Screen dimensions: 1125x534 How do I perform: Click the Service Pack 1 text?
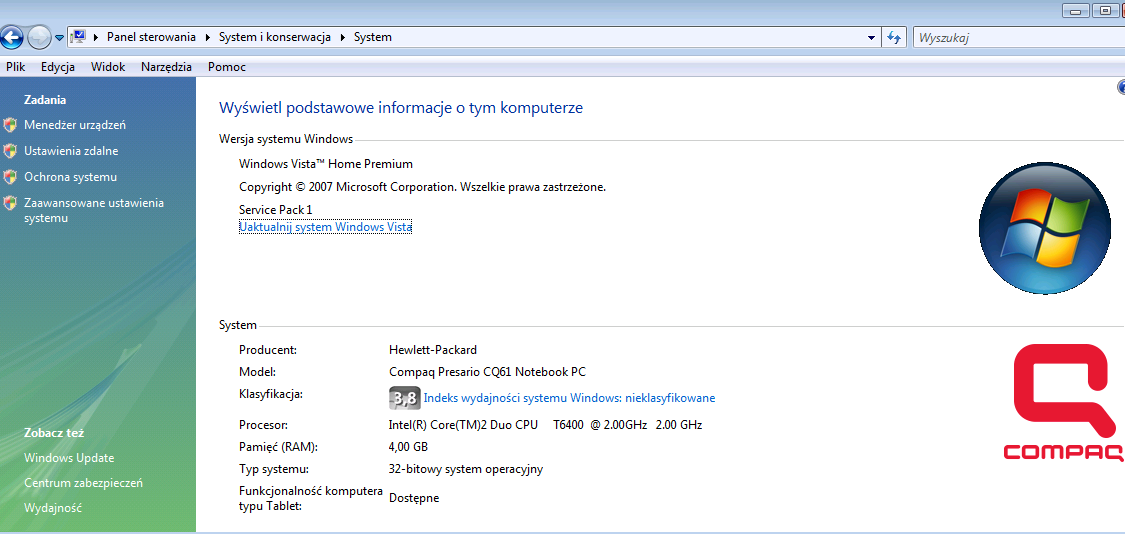(x=276, y=210)
